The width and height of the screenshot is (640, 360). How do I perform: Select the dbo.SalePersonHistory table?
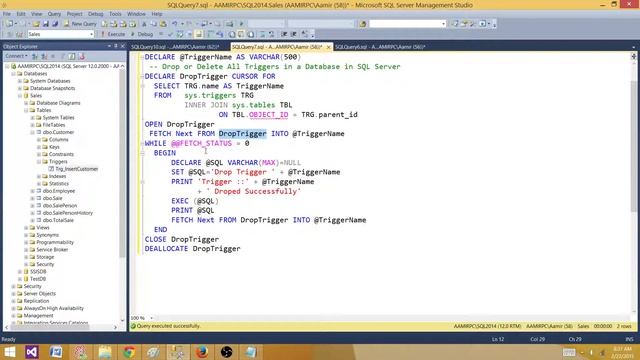(68, 213)
